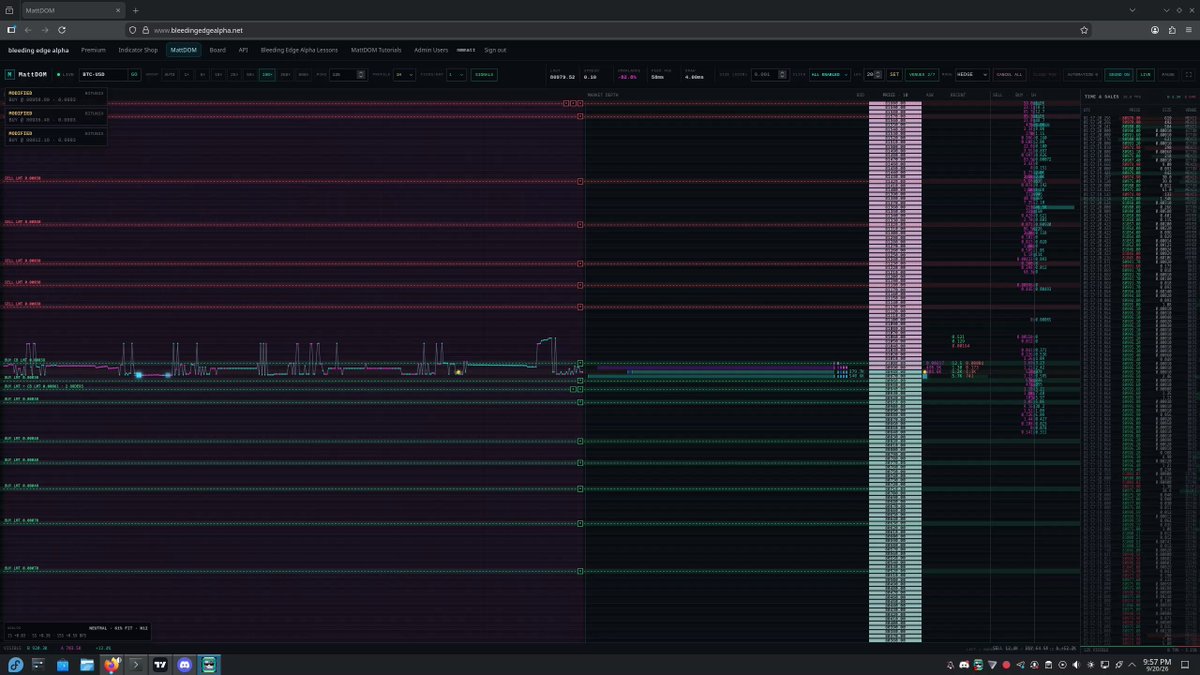
Task: Click the PAUSE toggle
Action: [x=1168, y=74]
